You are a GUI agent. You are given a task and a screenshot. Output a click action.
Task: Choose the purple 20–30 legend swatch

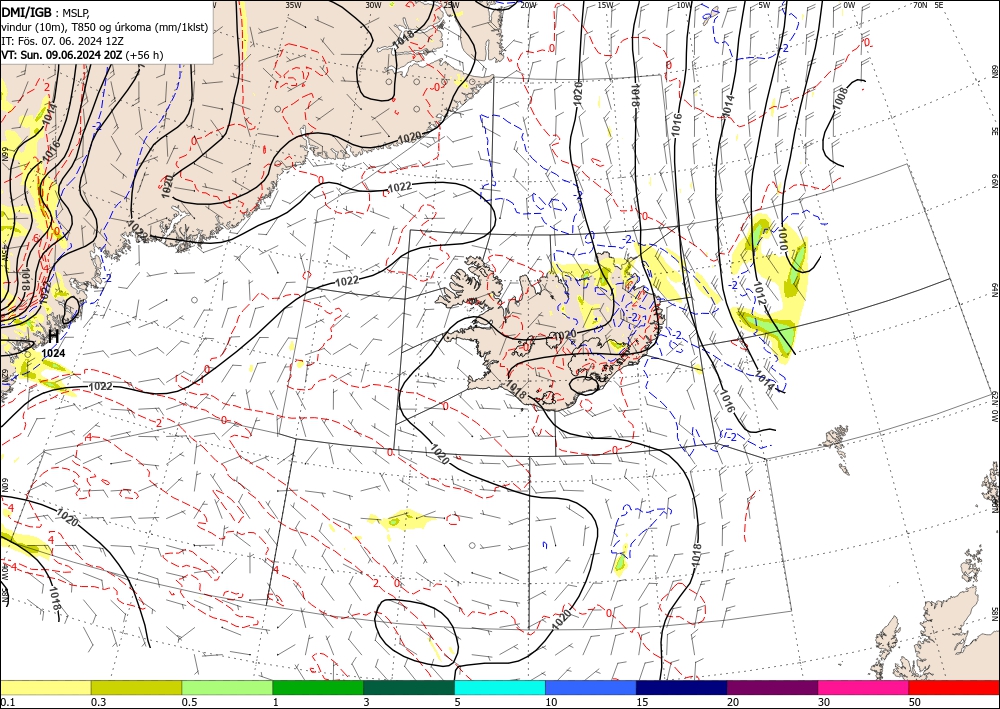[772, 687]
